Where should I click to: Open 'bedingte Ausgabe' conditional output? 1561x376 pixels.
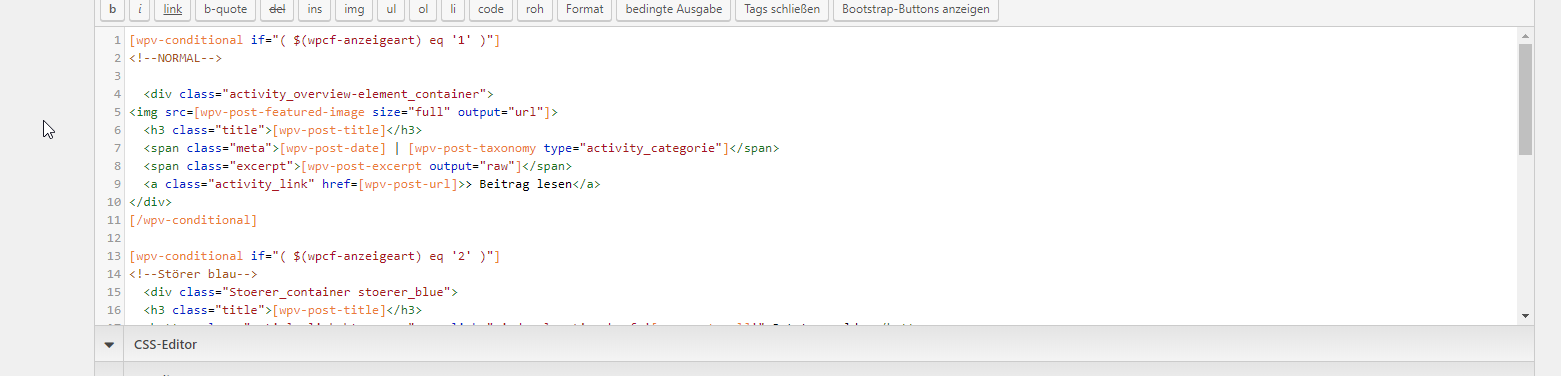(672, 10)
